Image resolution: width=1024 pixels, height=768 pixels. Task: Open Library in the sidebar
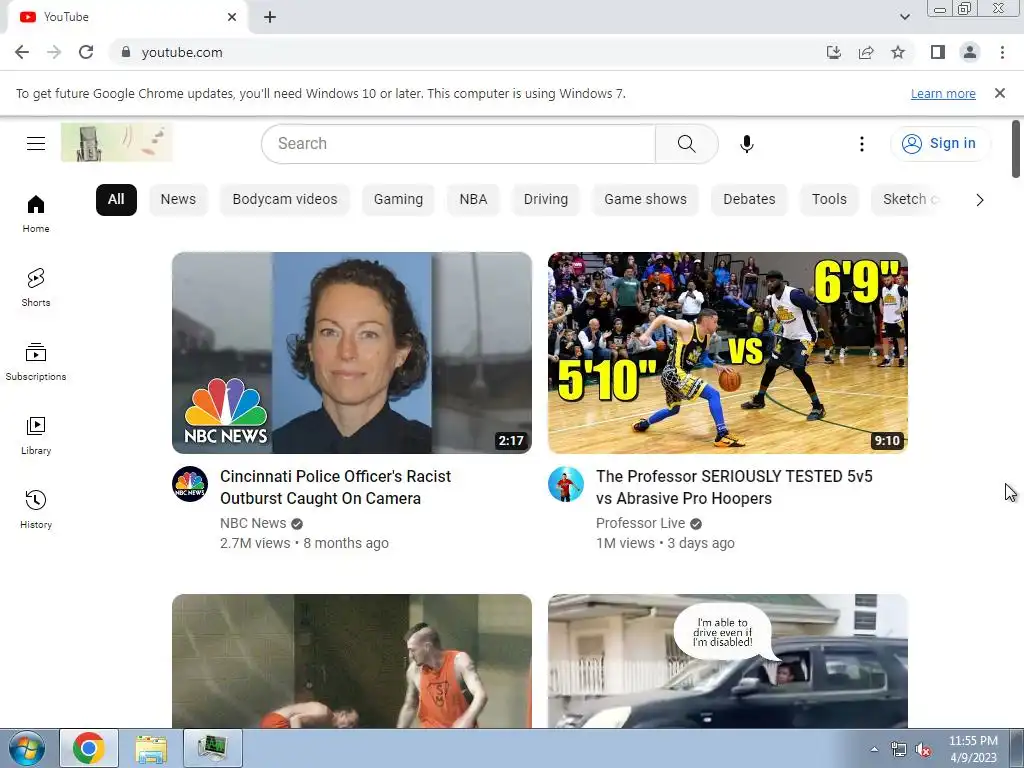[x=36, y=436]
